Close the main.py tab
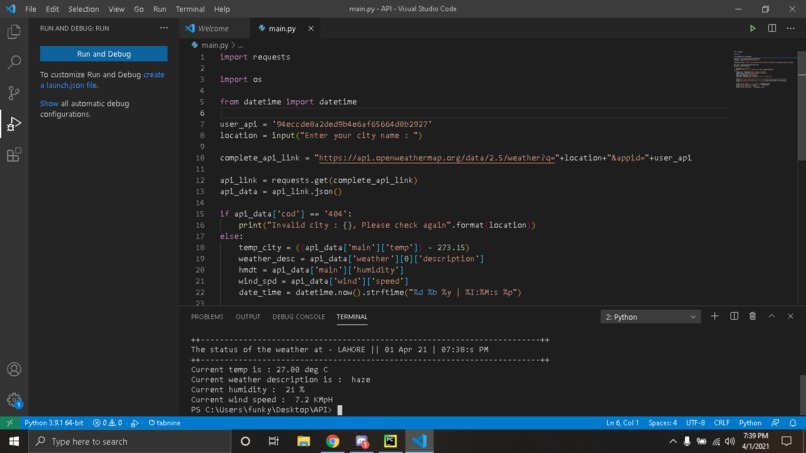 coord(310,28)
